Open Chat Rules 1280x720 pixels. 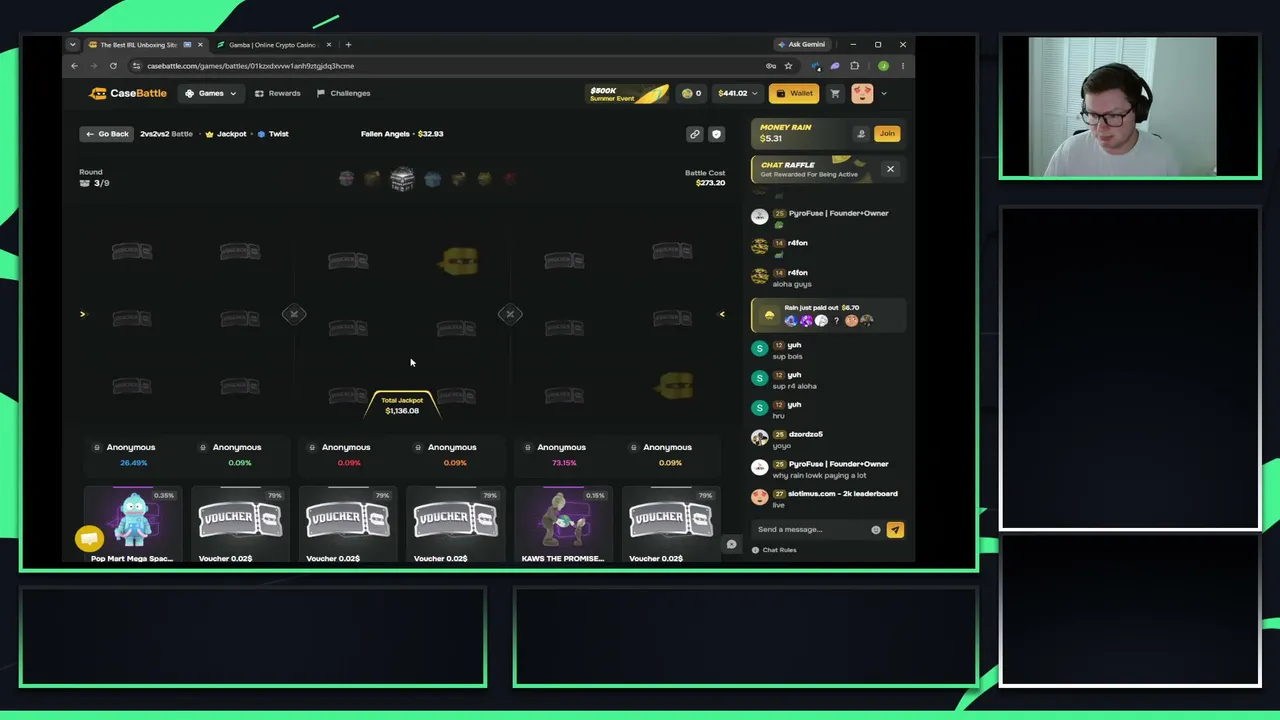[x=774, y=550]
